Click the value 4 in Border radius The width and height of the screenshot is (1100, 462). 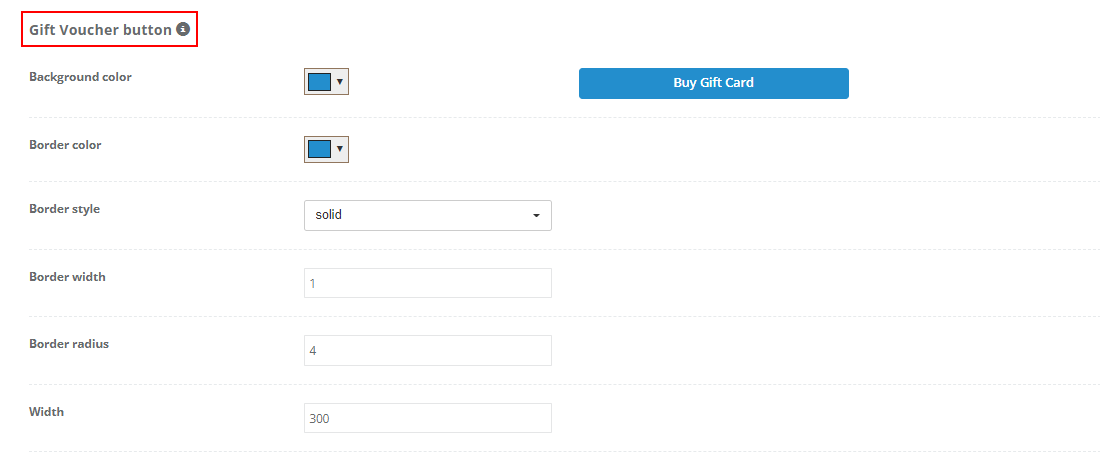(313, 351)
